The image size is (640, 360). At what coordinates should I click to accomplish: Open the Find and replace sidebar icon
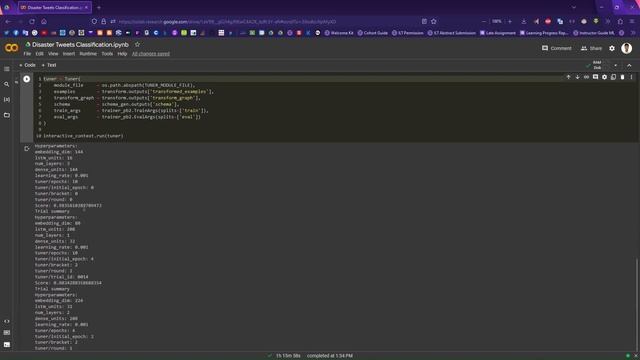tap(7, 84)
